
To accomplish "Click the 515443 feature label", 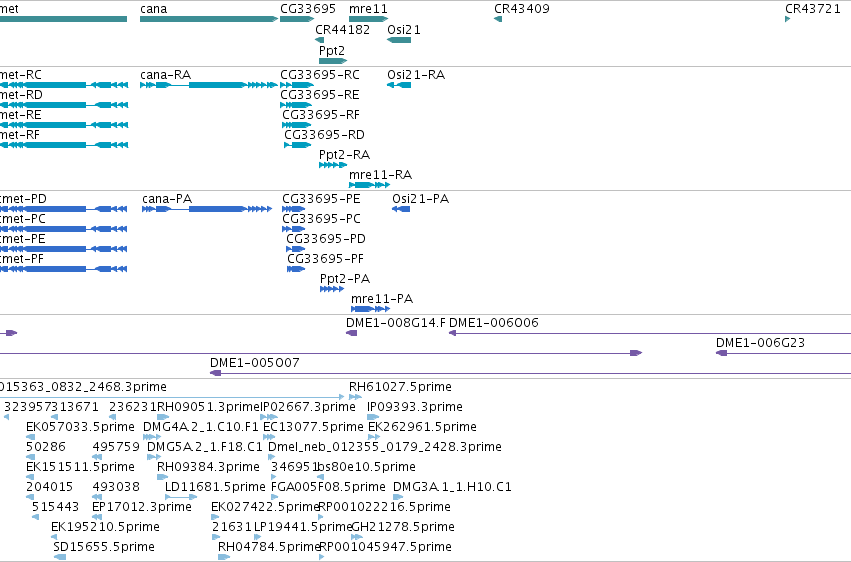I will pyautogui.click(x=55, y=508).
